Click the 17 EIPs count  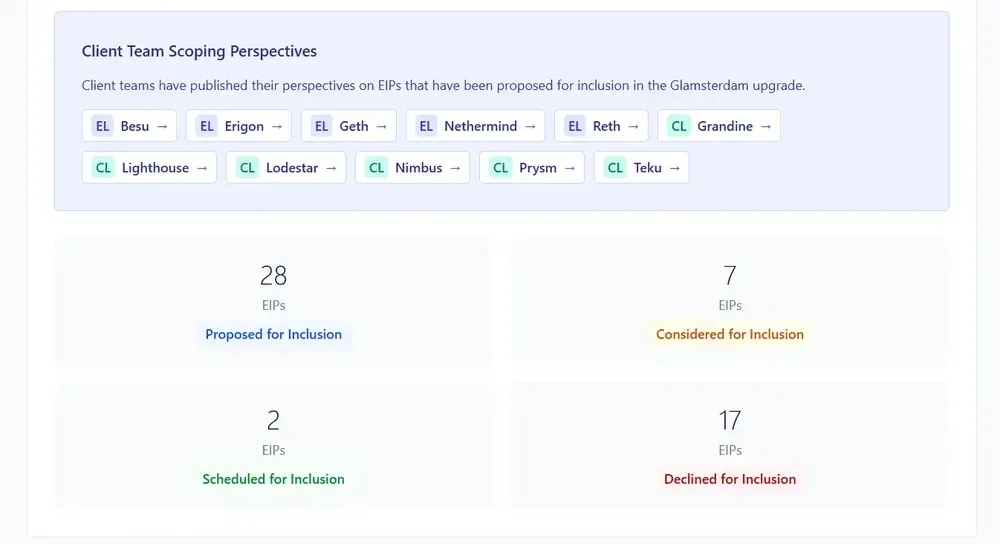tap(730, 420)
